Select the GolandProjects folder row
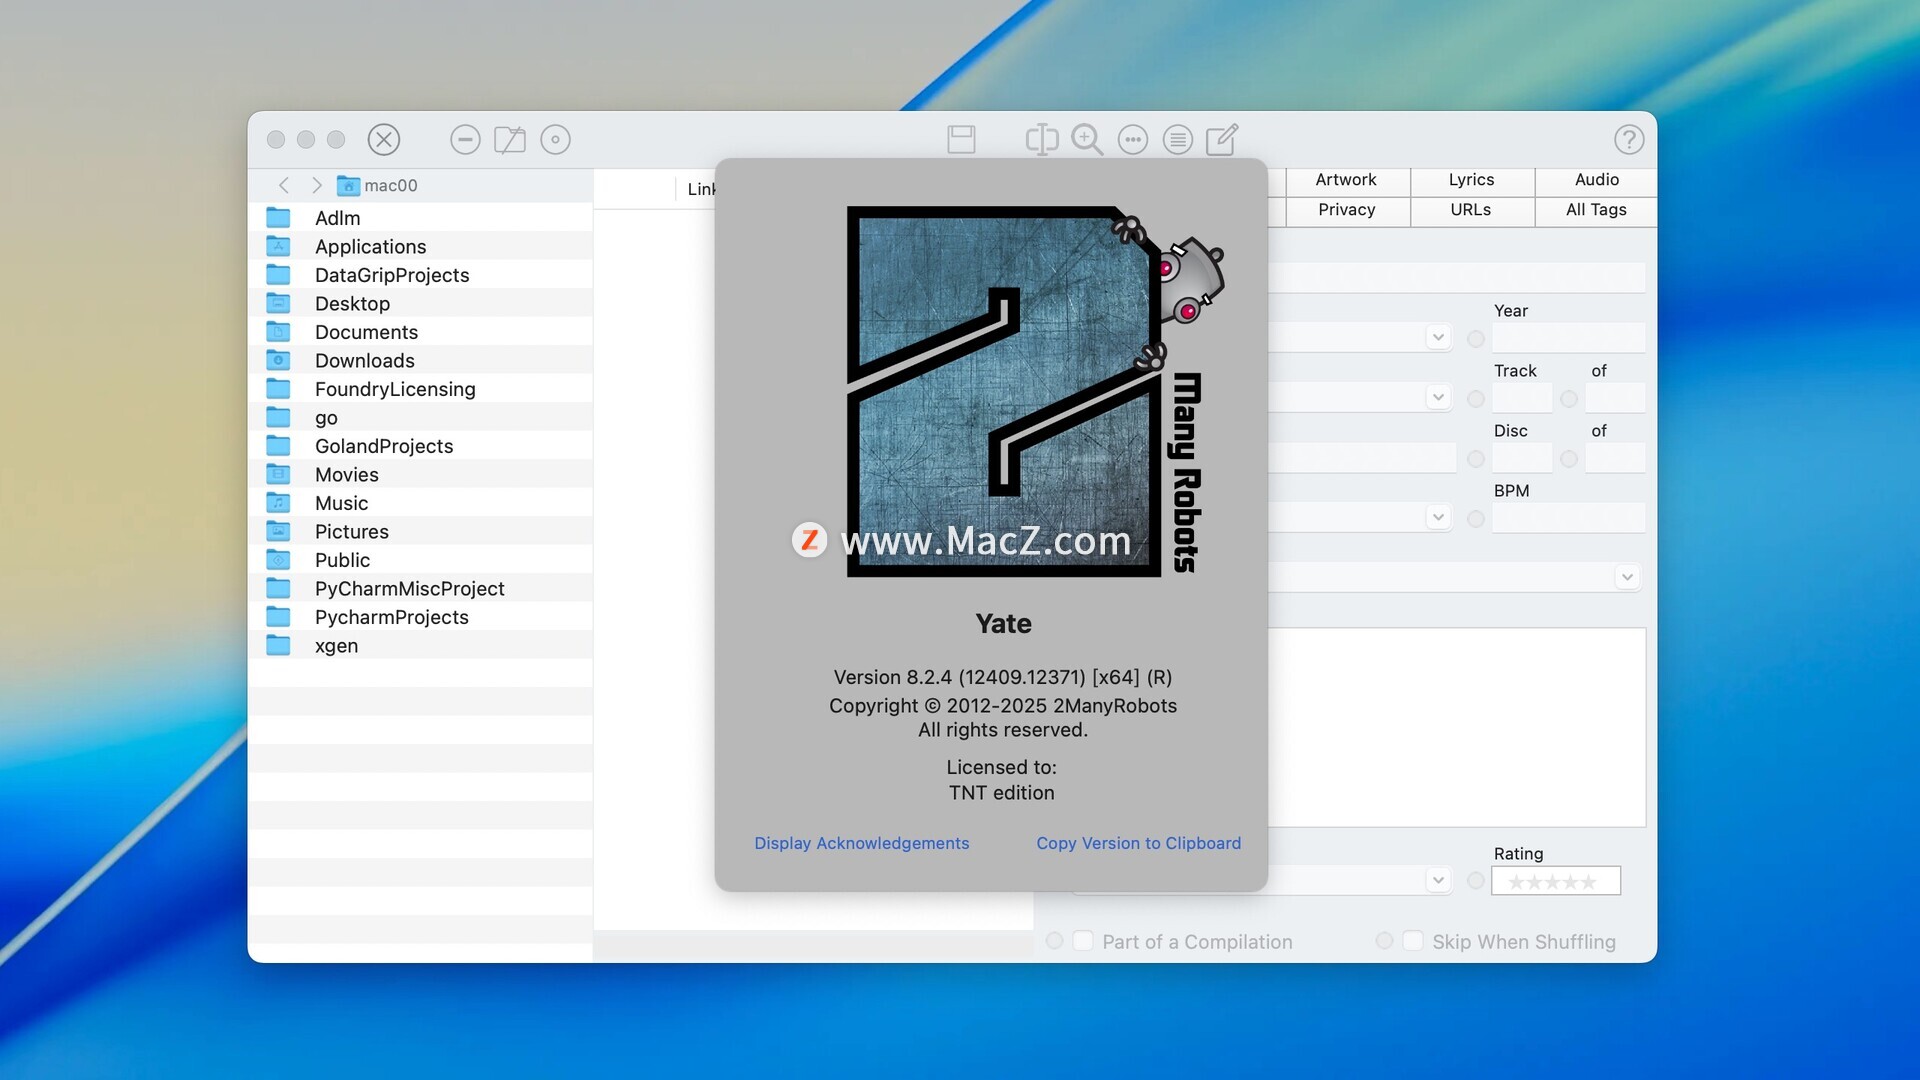The height and width of the screenshot is (1080, 1920). tap(420, 446)
